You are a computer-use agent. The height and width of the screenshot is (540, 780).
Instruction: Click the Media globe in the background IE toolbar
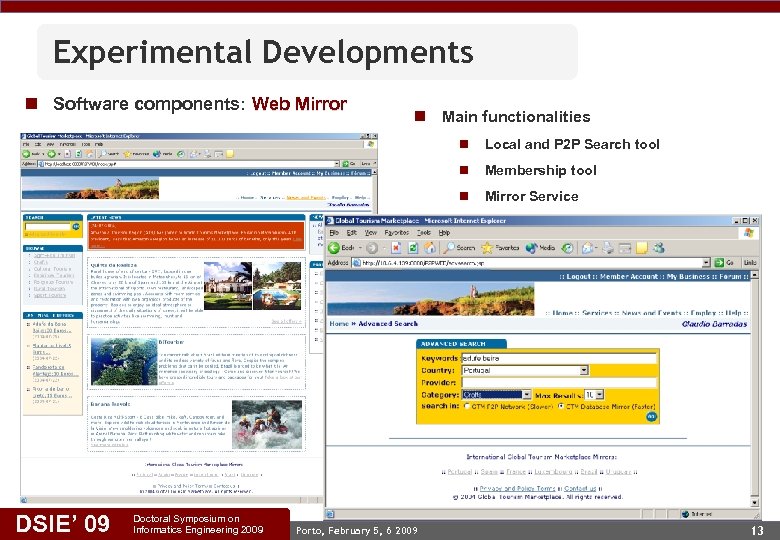(x=157, y=154)
